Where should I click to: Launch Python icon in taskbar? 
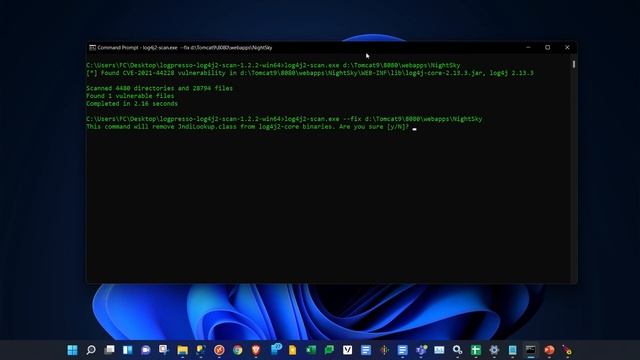coord(201,350)
